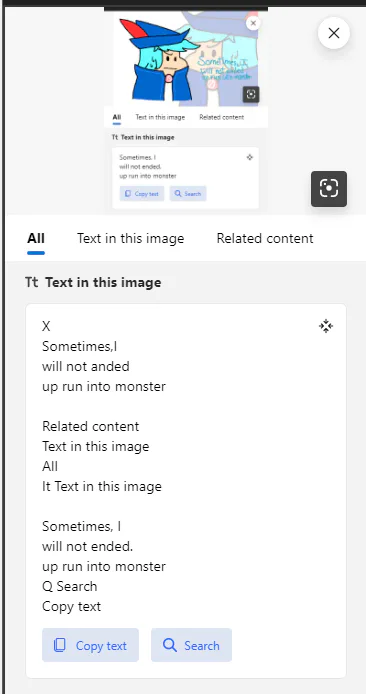366x694 pixels.
Task: Switch to the large Text in this image tab
Action: (131, 238)
